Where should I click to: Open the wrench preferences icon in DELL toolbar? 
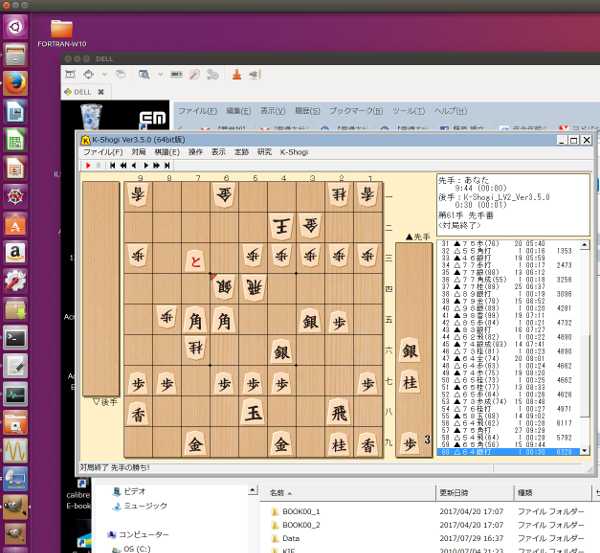(195, 74)
